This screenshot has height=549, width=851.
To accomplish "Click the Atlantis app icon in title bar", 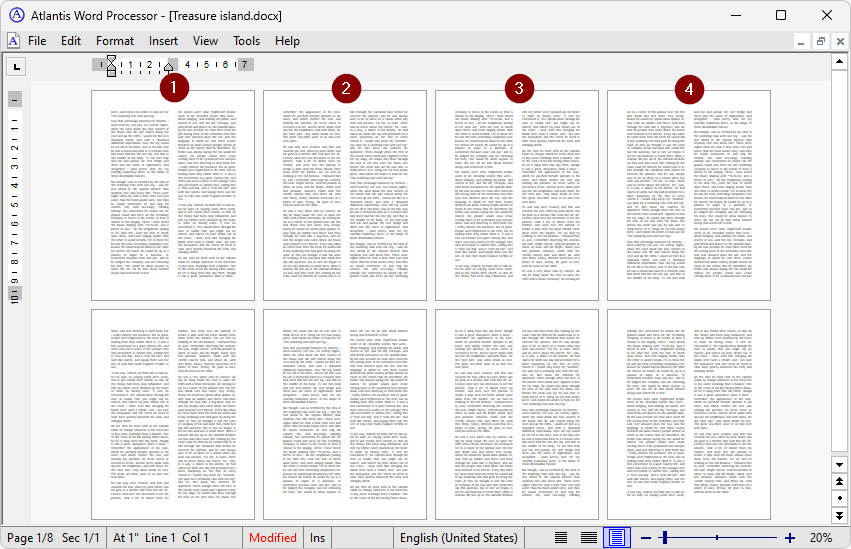I will coord(17,15).
